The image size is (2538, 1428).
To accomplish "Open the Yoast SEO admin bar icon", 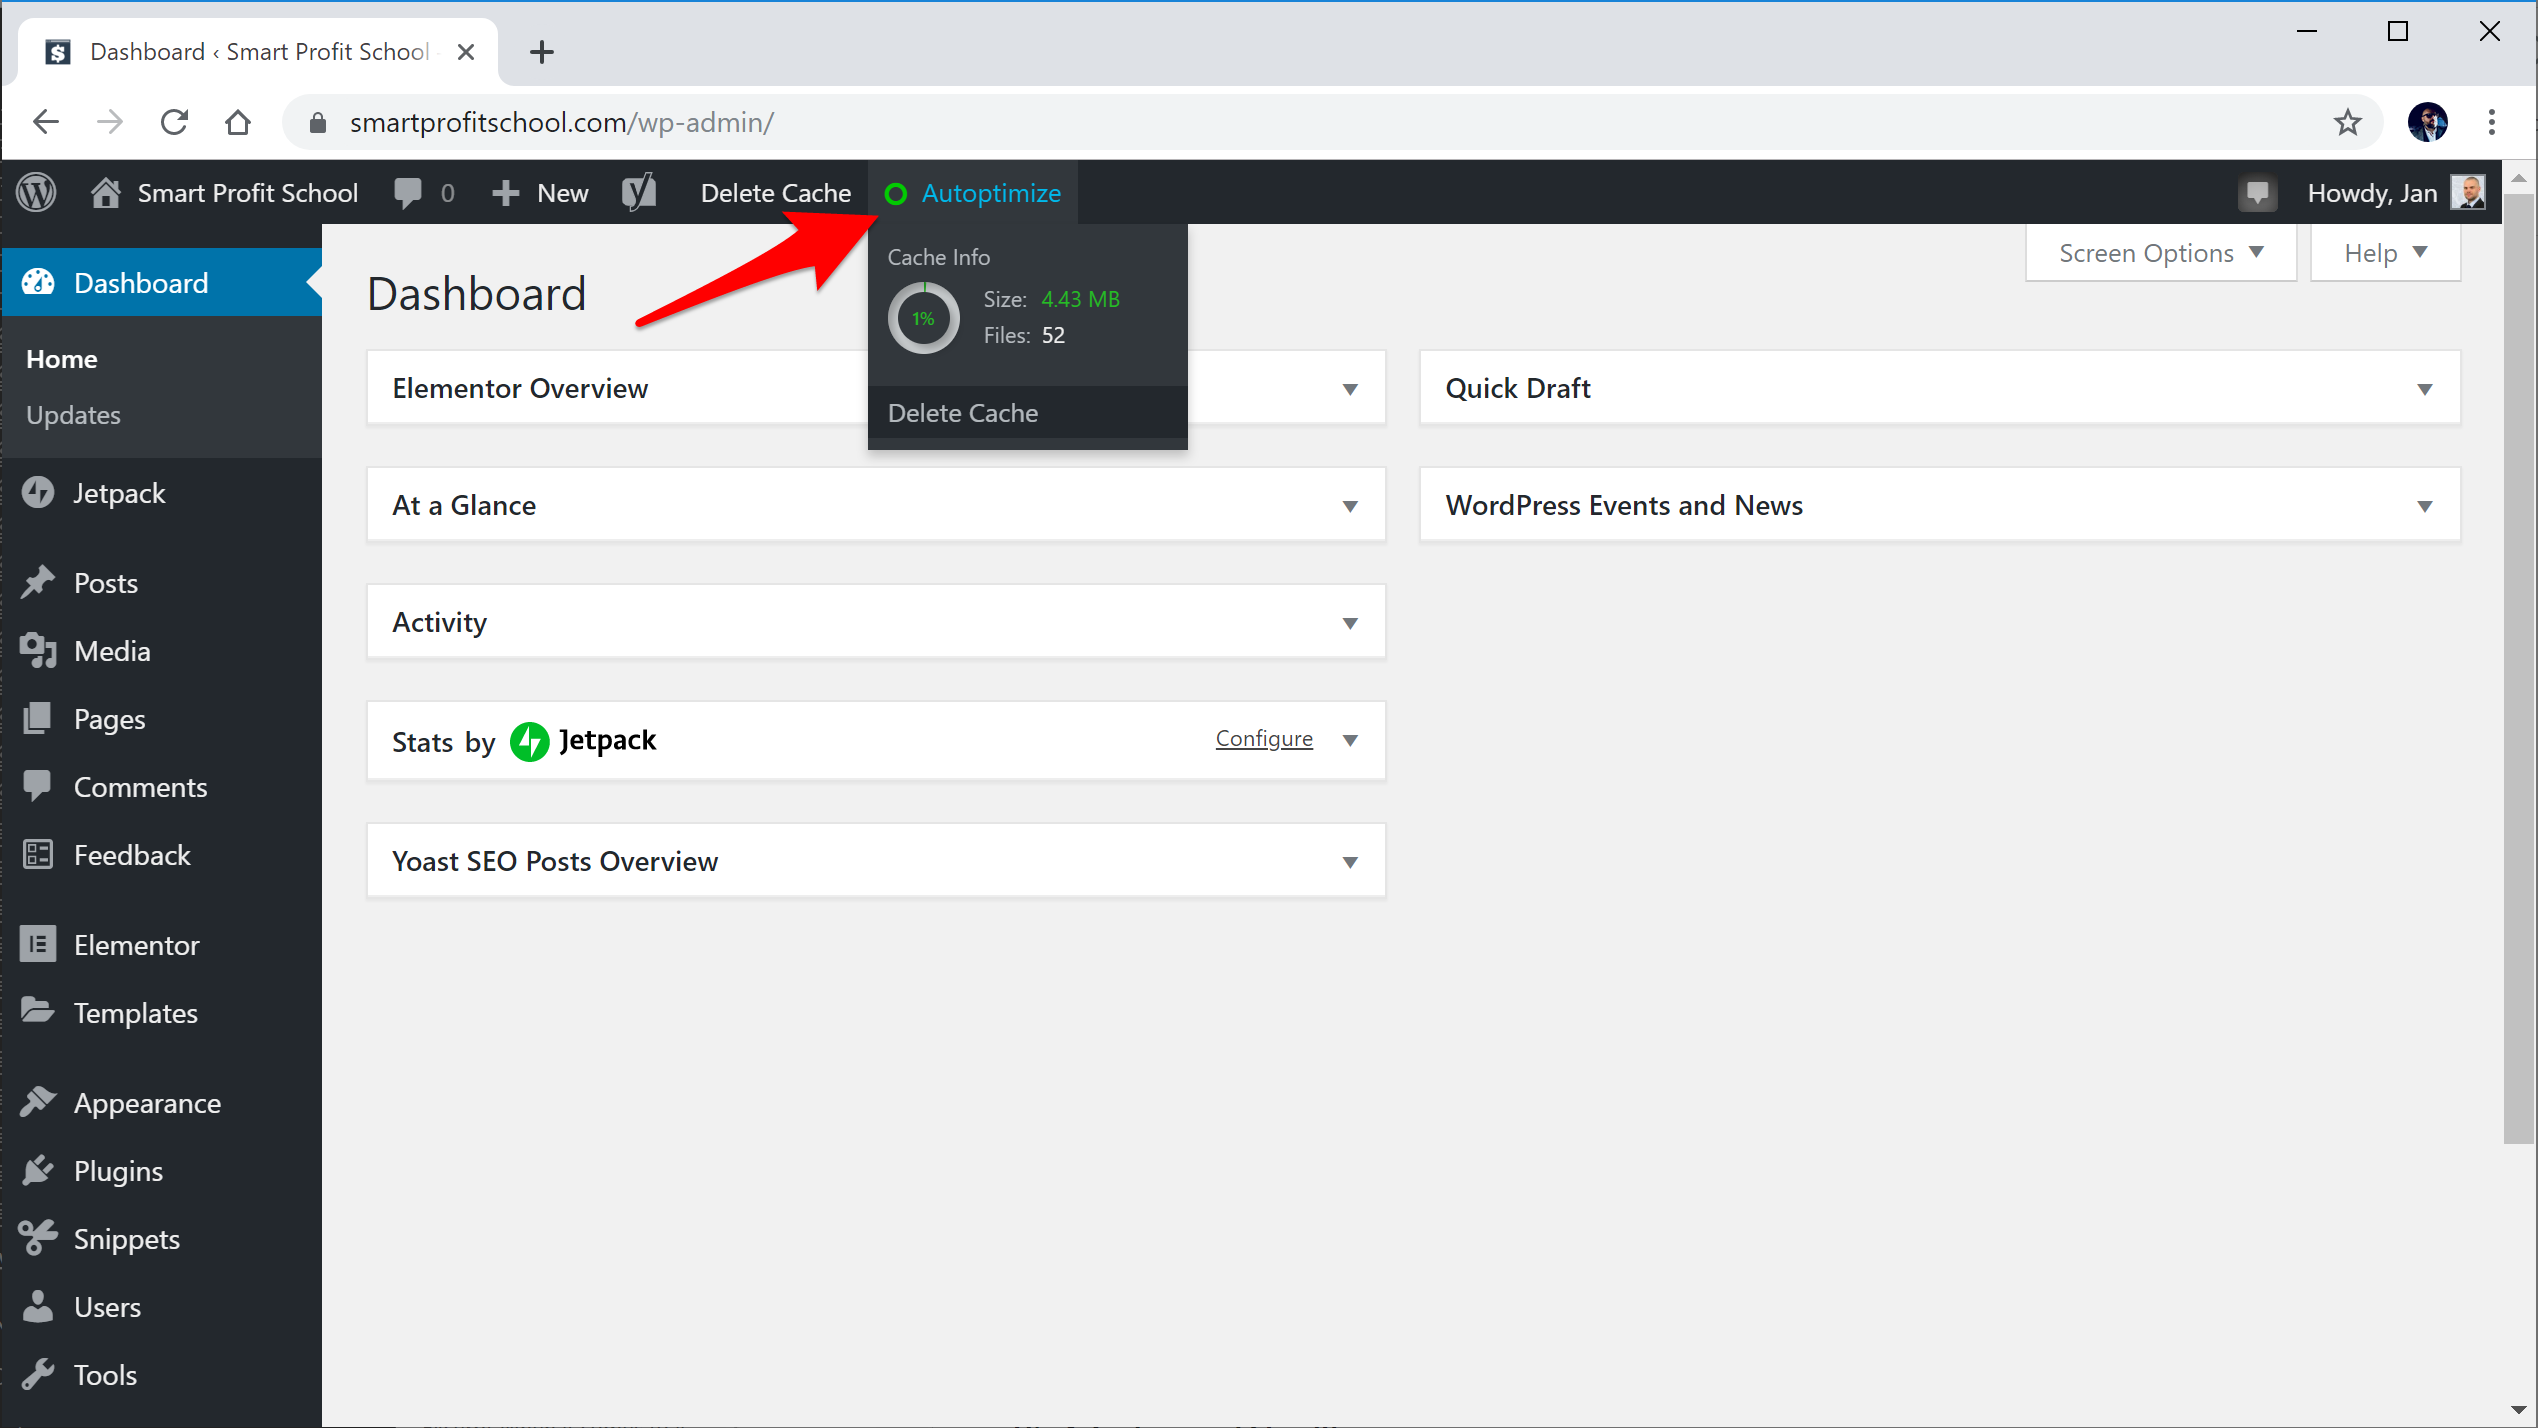I will (638, 191).
